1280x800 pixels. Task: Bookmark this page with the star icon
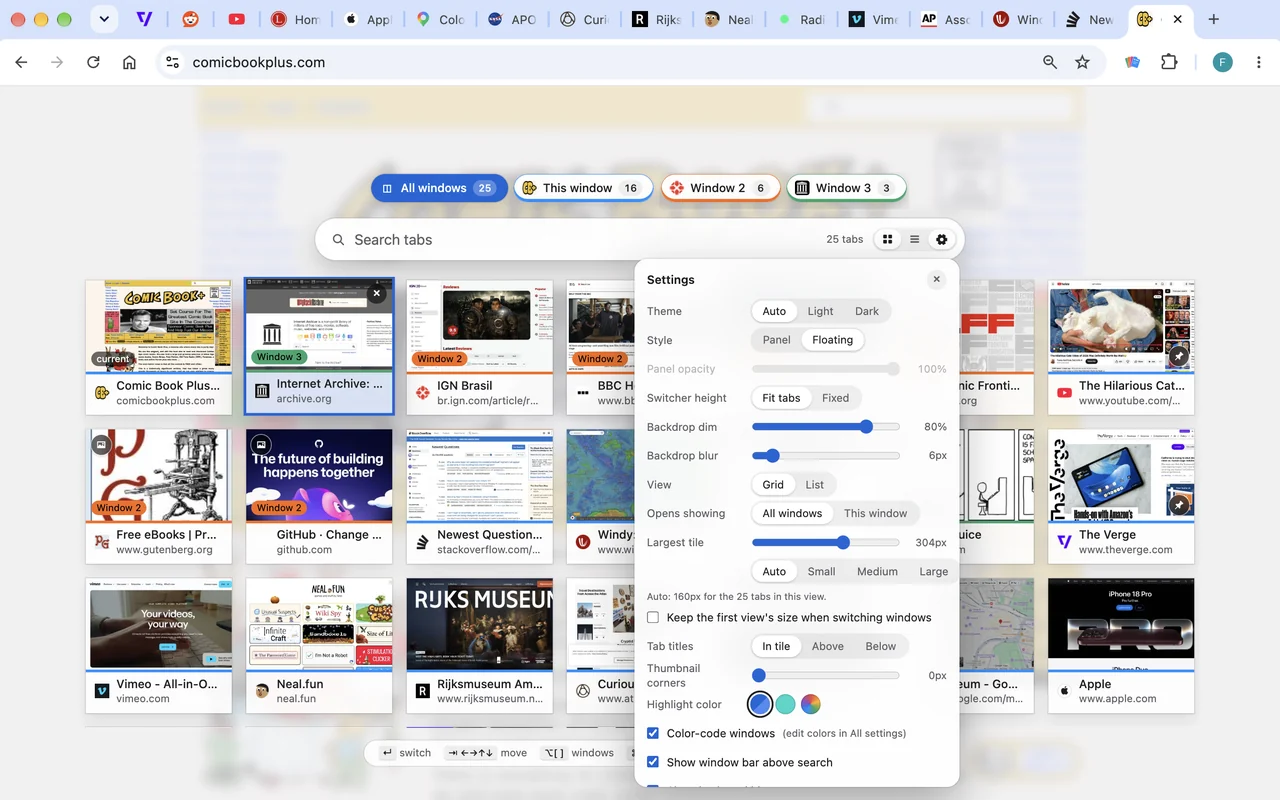coord(1082,62)
